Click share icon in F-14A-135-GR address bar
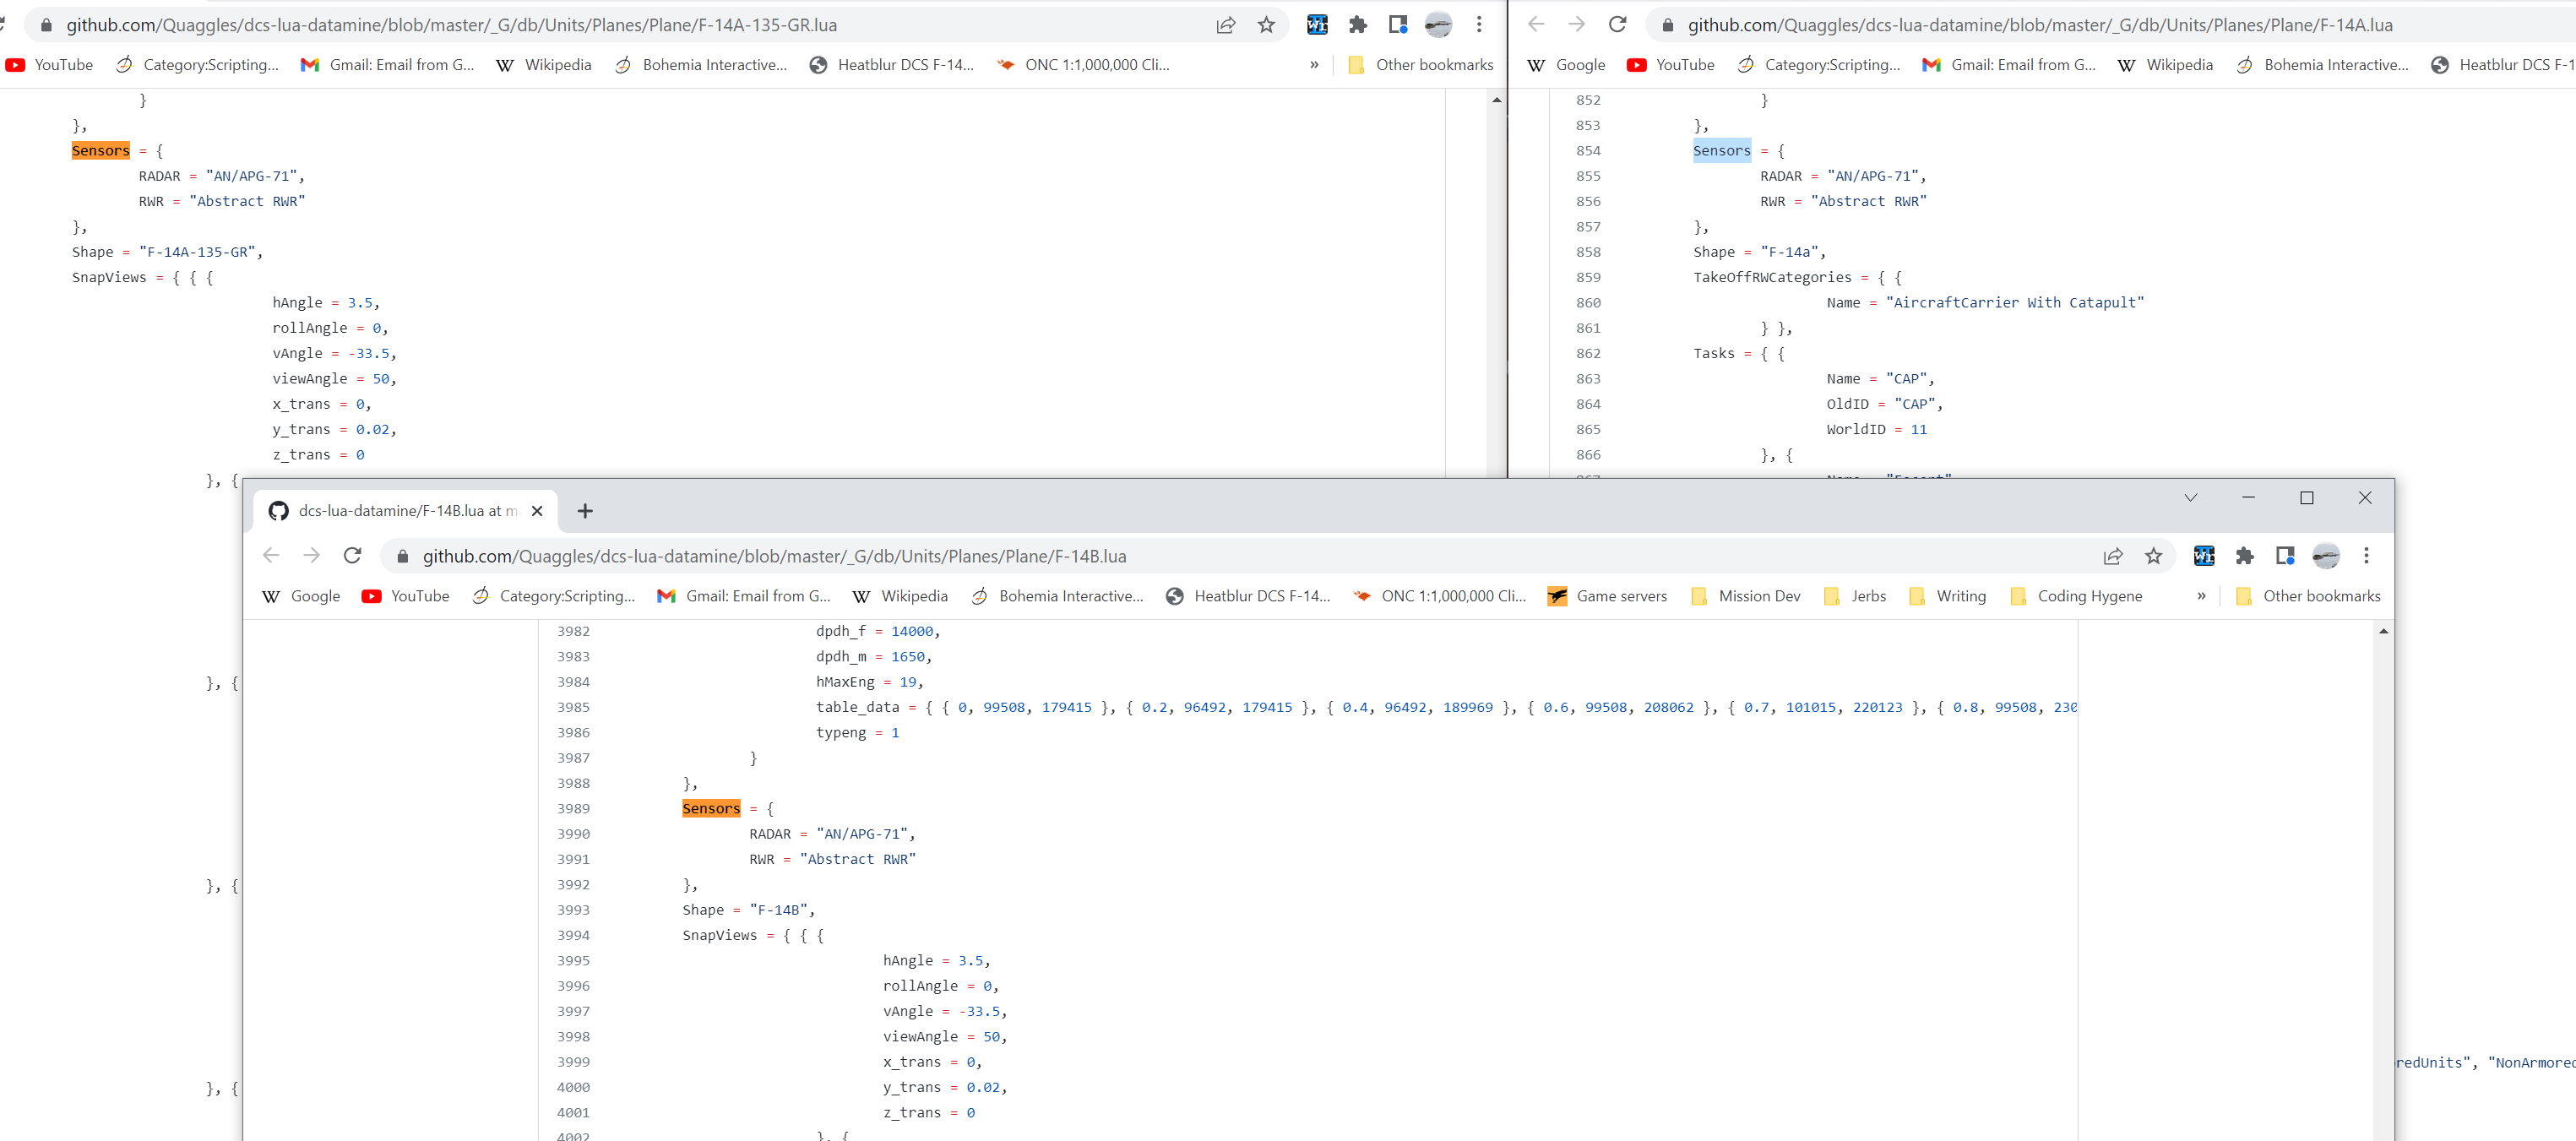This screenshot has width=2576, height=1141. click(1225, 25)
